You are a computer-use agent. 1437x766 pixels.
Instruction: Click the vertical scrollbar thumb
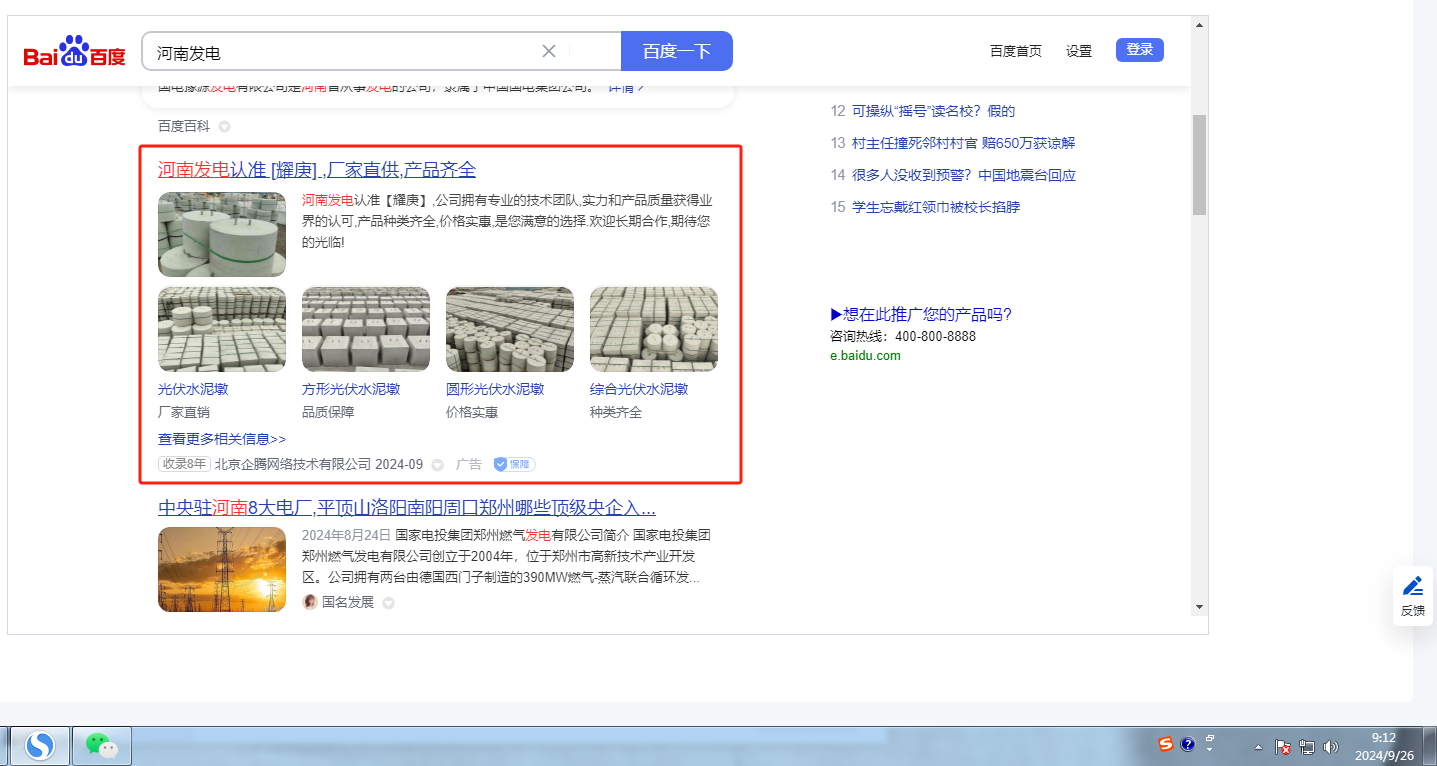coord(1199,165)
